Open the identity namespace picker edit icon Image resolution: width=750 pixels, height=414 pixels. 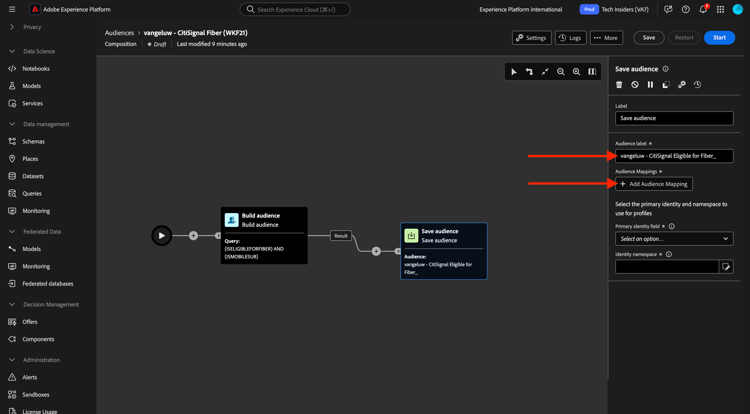[726, 267]
